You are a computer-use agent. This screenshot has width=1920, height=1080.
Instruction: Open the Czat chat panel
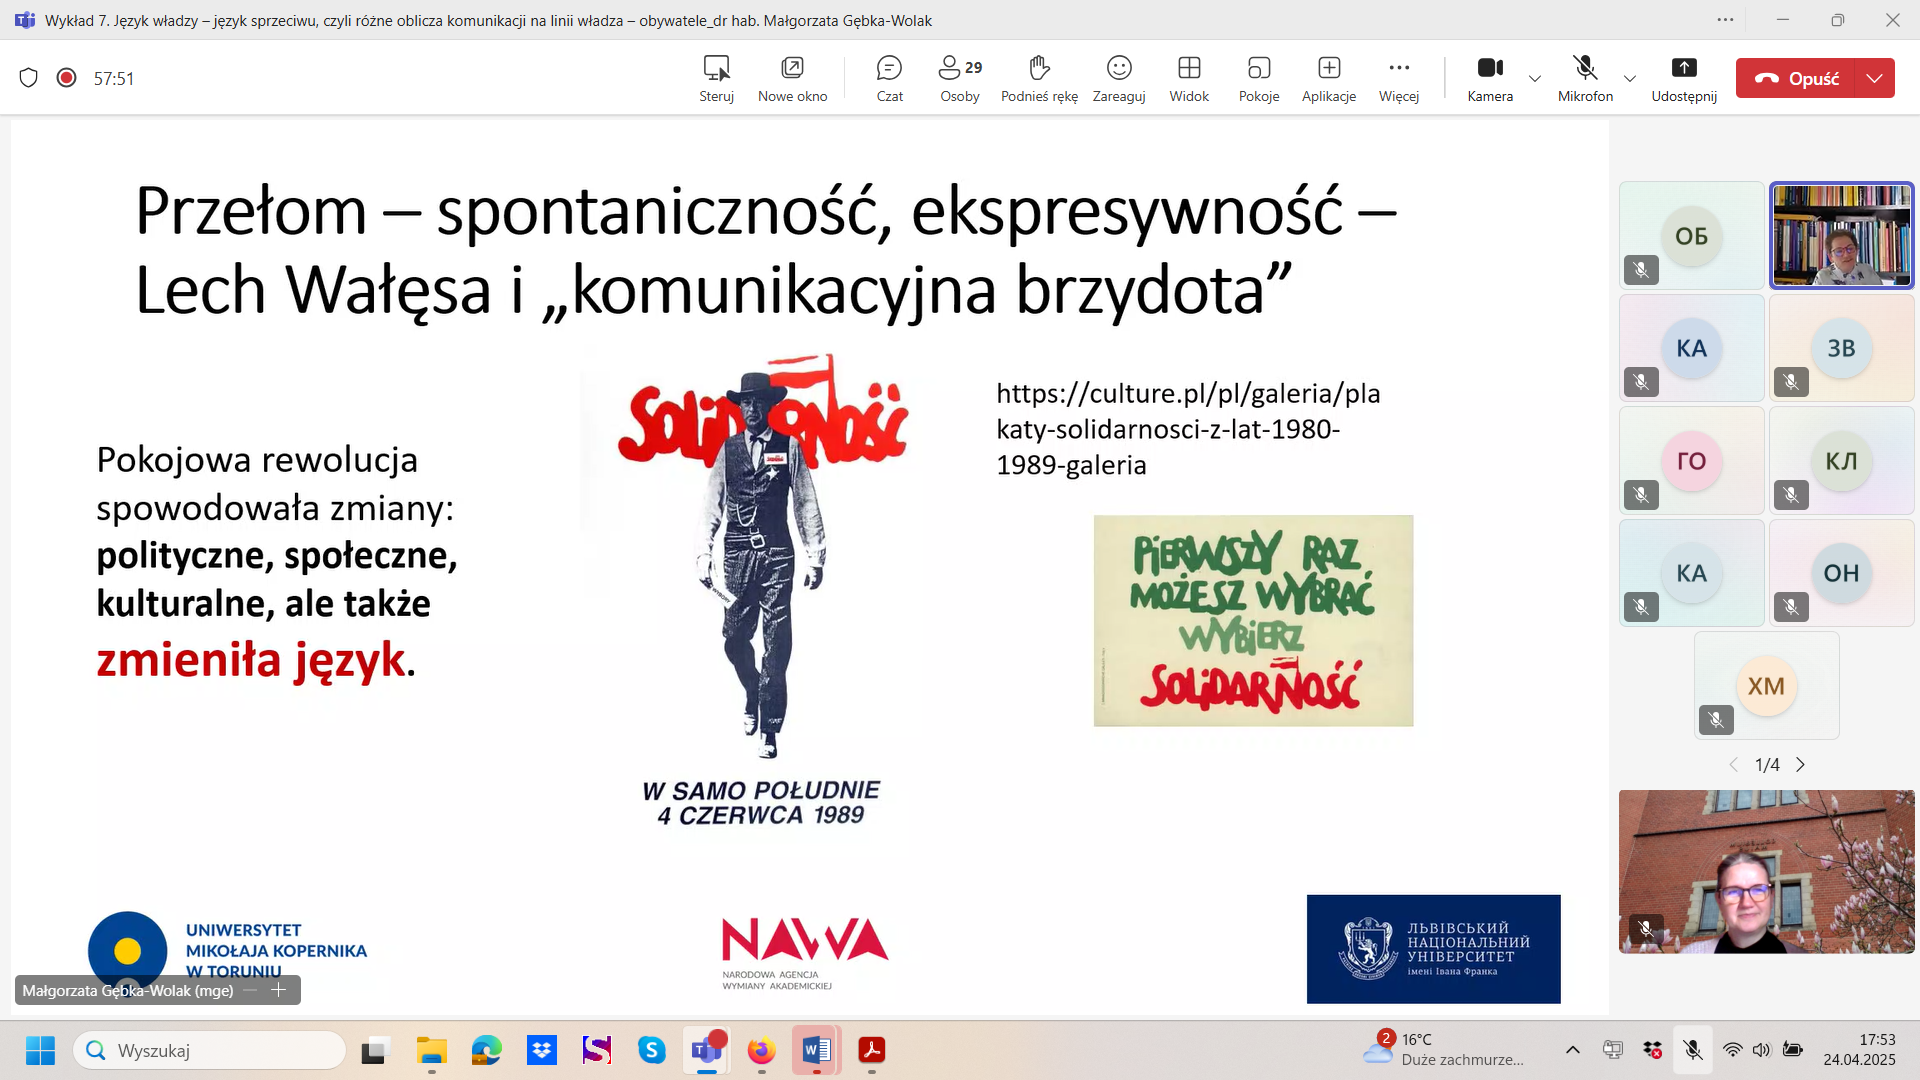click(x=889, y=78)
